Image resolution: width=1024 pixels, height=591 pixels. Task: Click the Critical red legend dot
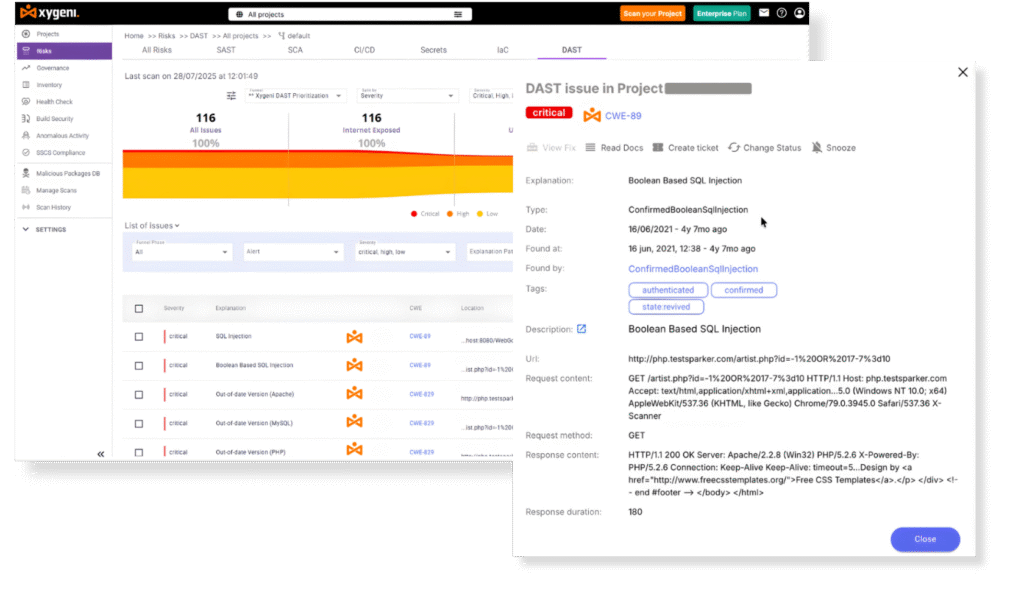414,214
